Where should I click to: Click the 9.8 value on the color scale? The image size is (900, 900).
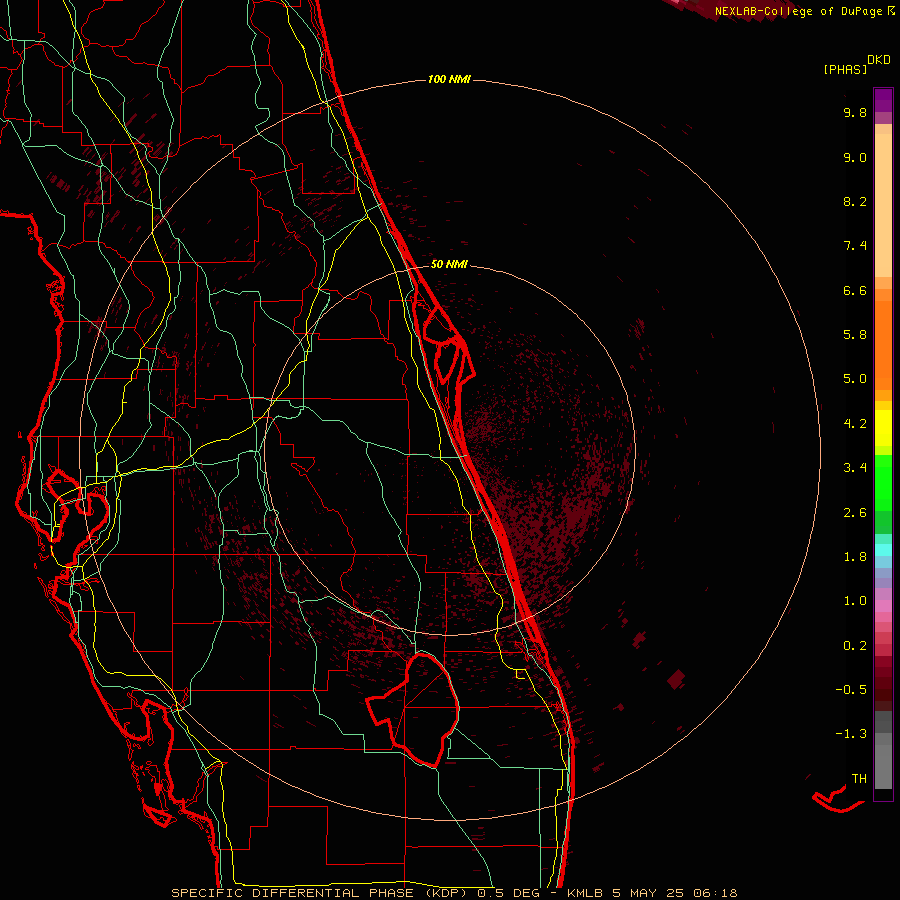(x=855, y=112)
